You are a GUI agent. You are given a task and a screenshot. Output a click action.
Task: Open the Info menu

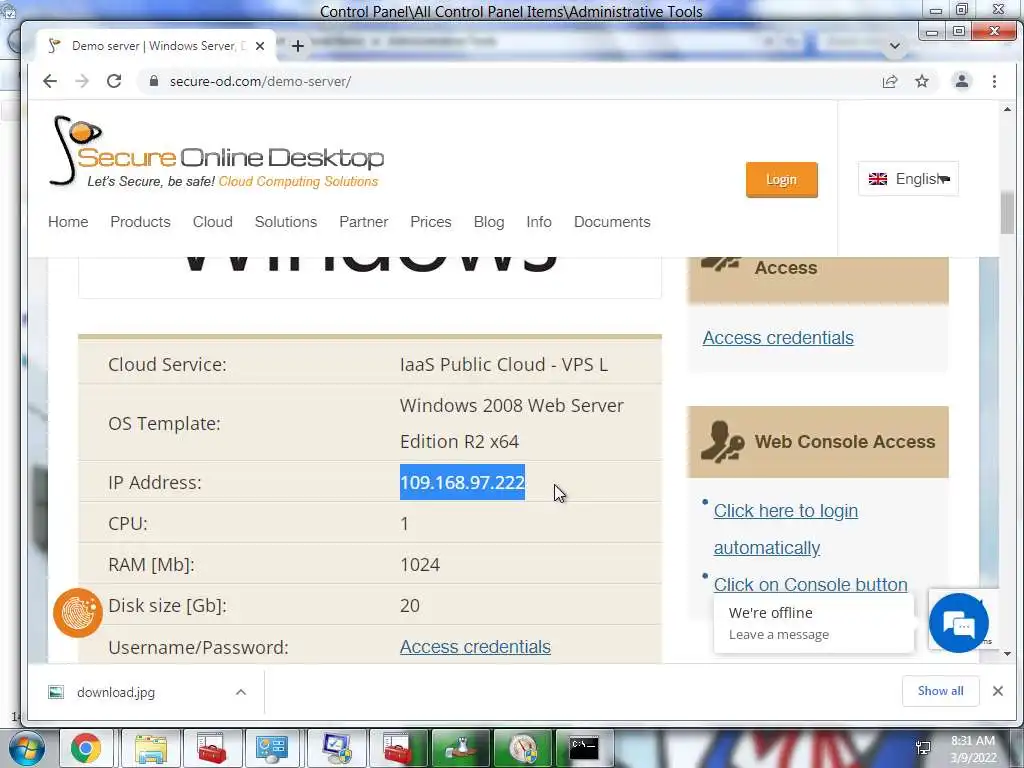point(539,222)
